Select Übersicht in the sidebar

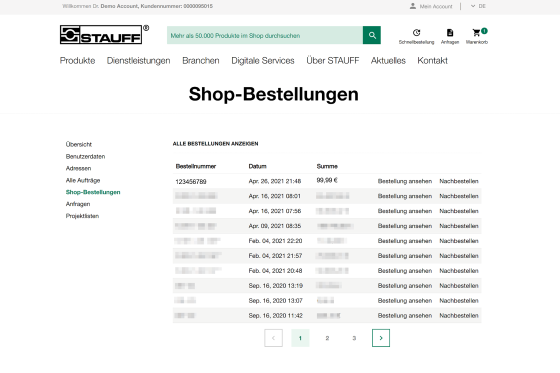79,144
